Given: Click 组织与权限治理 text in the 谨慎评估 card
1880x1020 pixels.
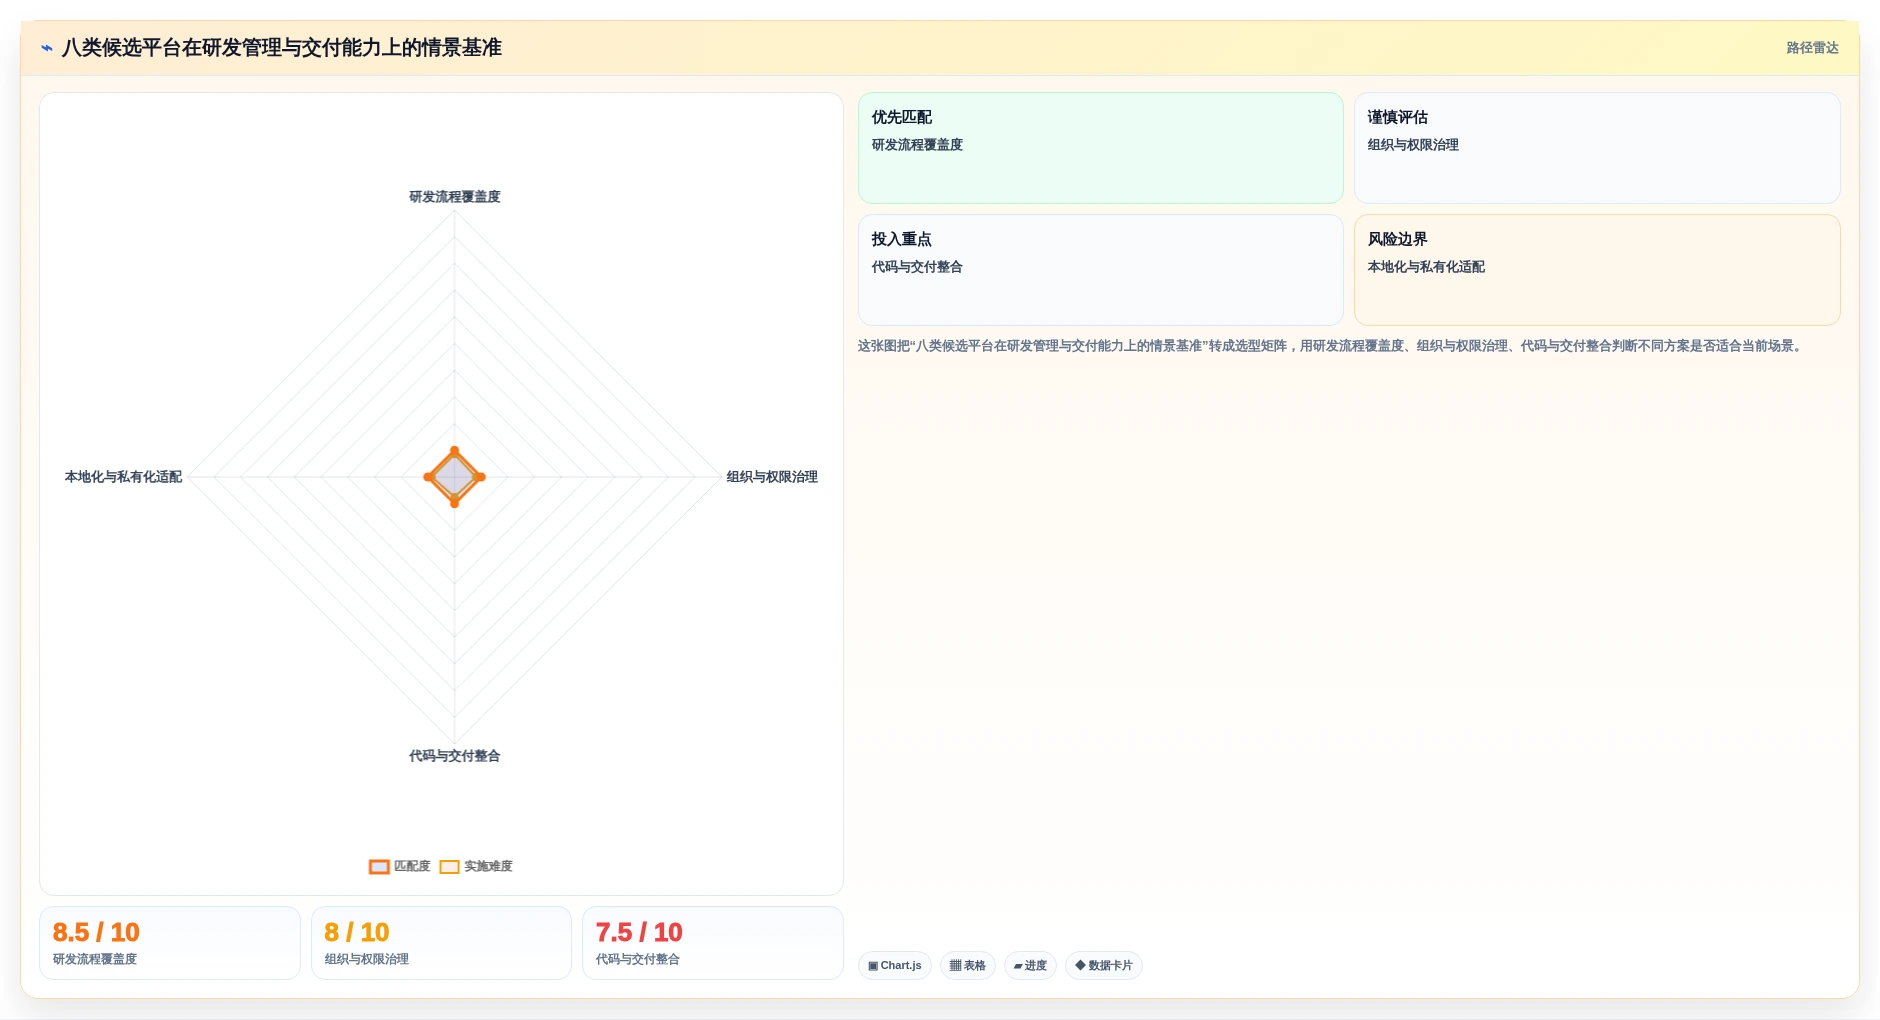Looking at the screenshot, I should tap(1413, 145).
